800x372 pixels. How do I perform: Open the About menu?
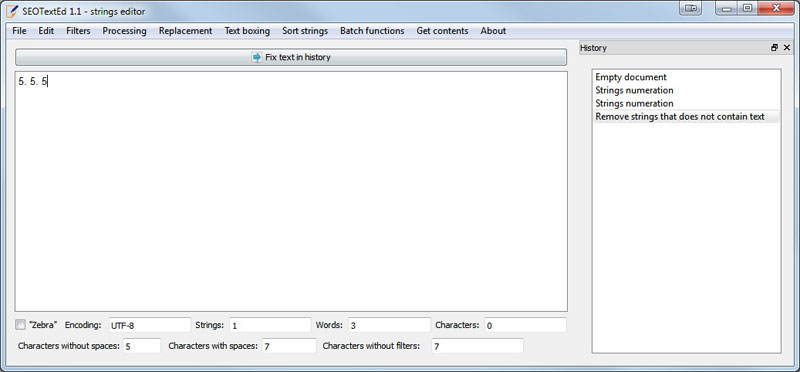point(493,31)
